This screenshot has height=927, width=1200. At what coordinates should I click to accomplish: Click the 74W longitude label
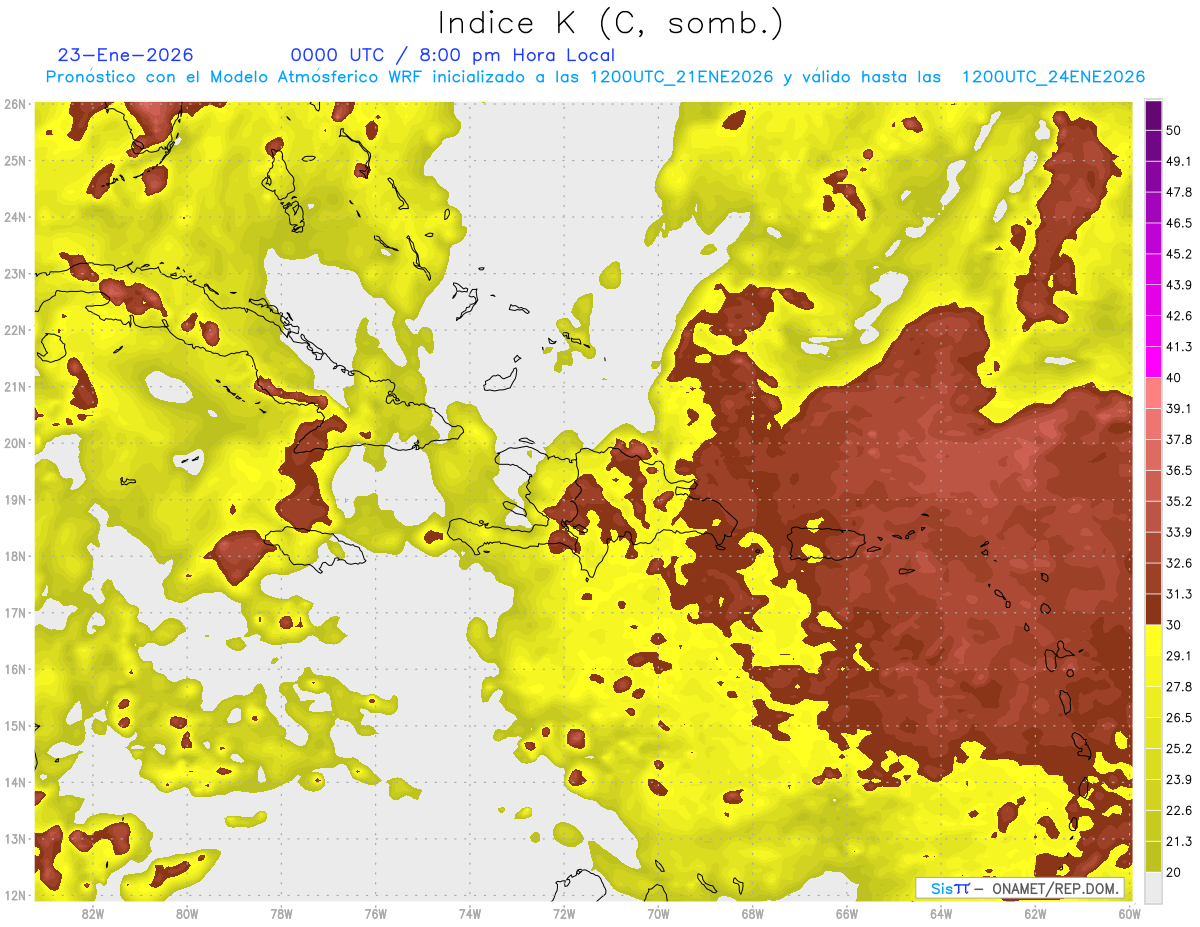click(469, 914)
